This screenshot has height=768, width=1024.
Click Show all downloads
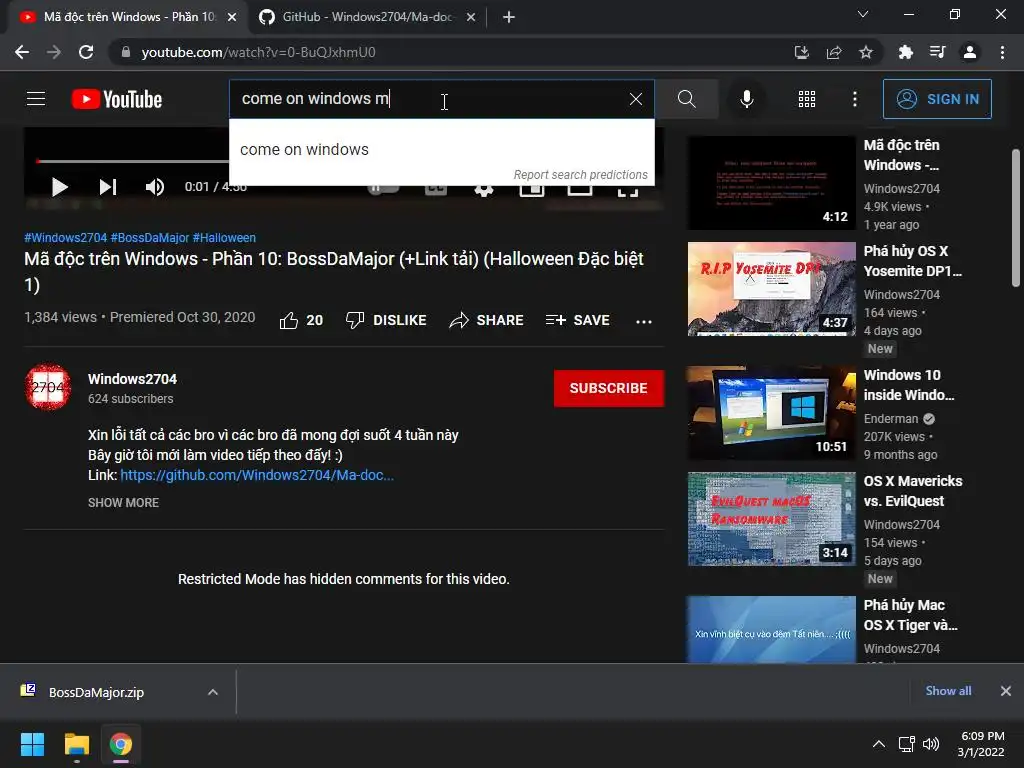[948, 691]
